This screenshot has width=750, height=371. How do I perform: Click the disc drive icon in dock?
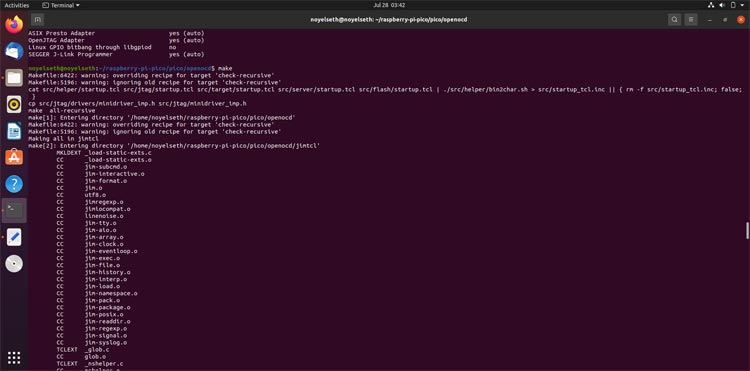click(14, 264)
